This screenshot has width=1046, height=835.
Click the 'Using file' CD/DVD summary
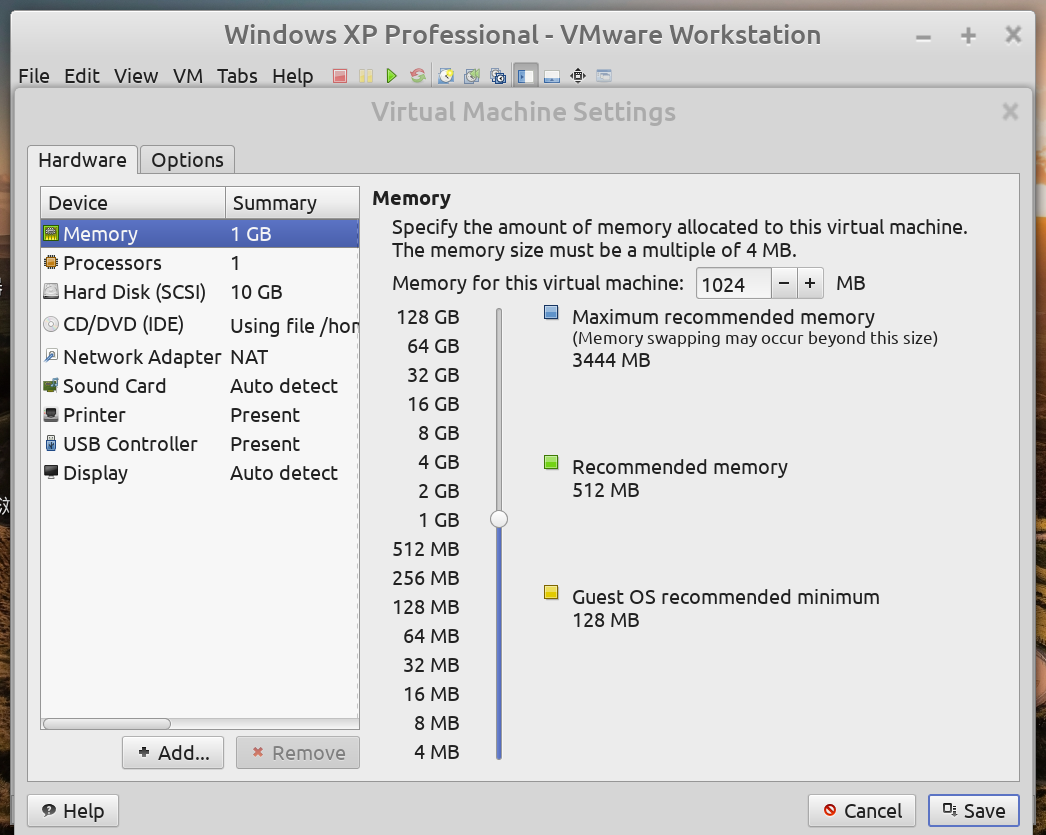tap(294, 326)
